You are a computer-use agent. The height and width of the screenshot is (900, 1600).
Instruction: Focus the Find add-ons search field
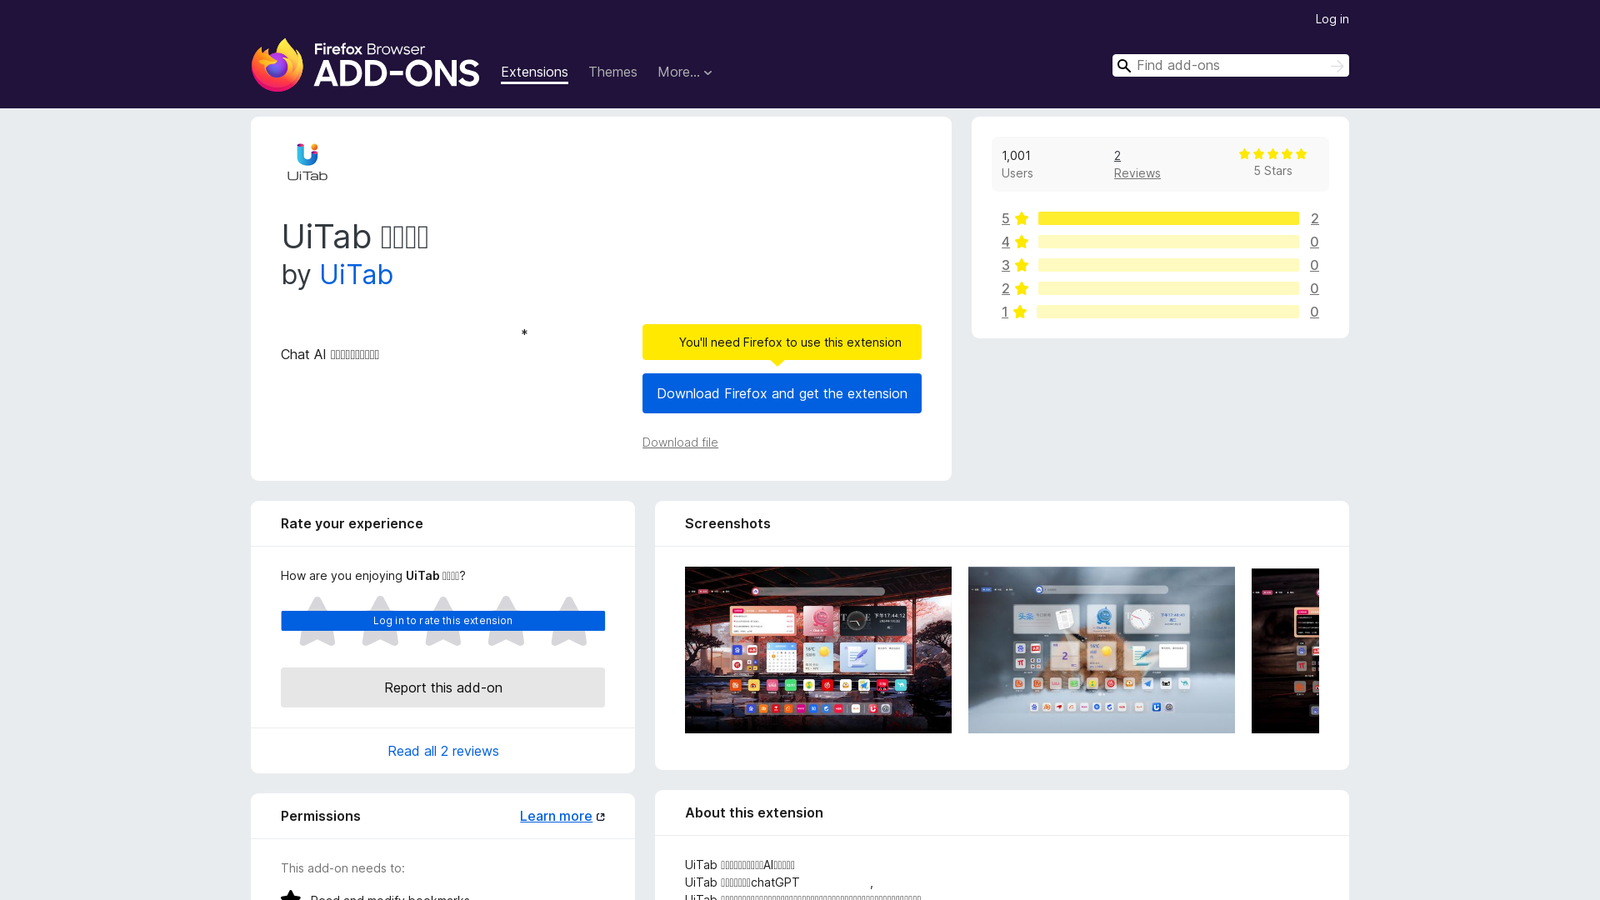coord(1230,66)
